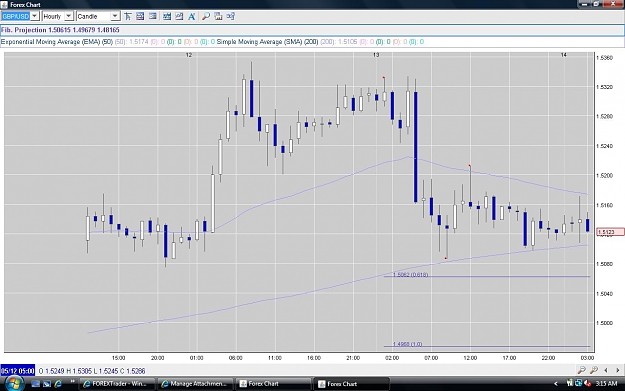Click the 1.5200 price axis label
625x391 pixels.
point(605,175)
